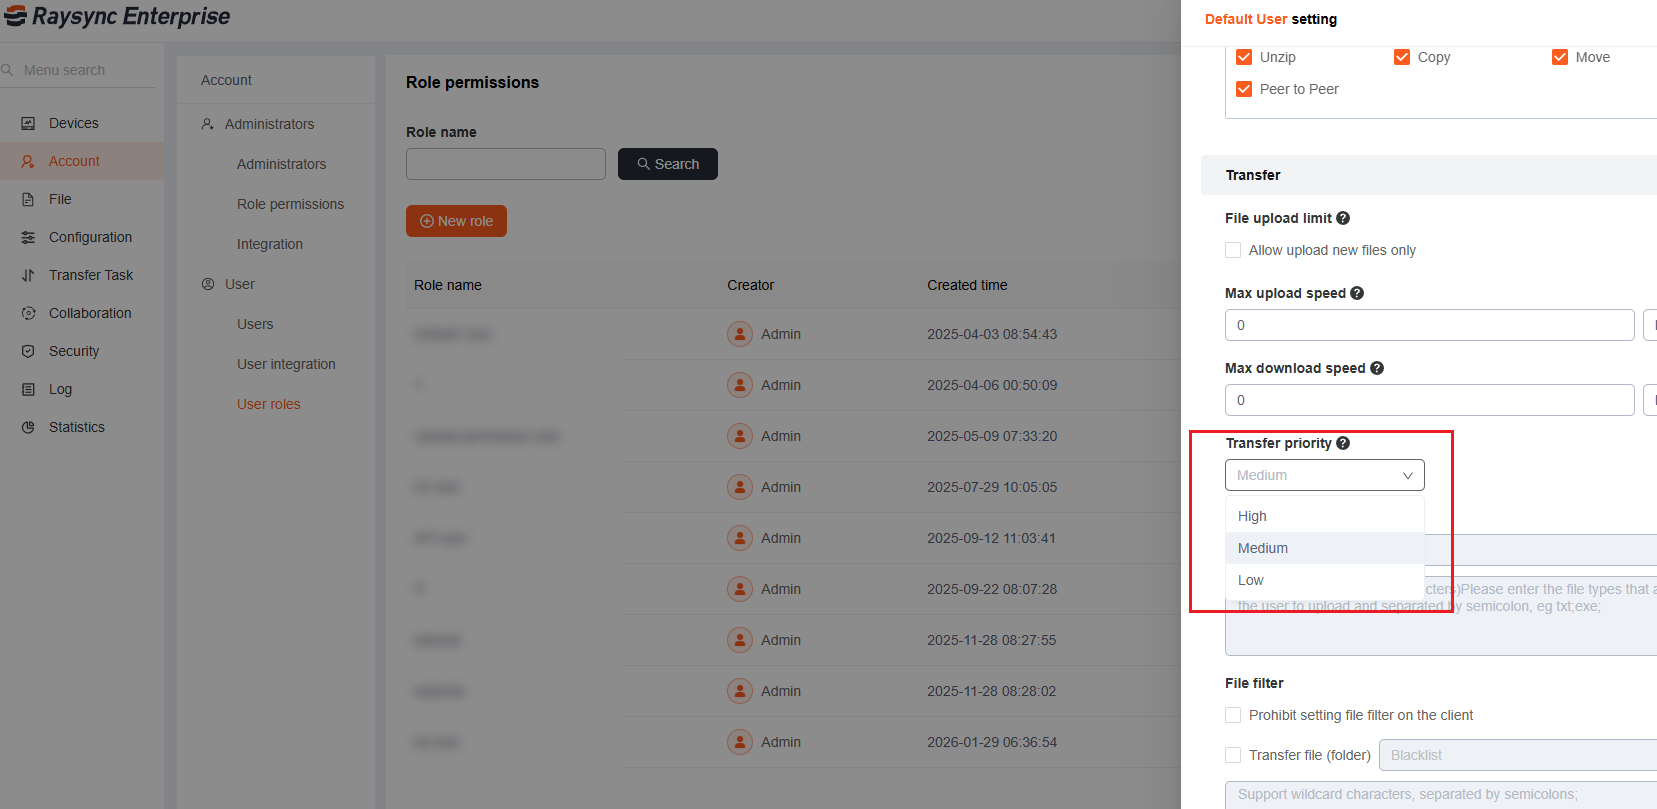Image resolution: width=1657 pixels, height=809 pixels.
Task: Click the Statistics pie chart icon
Action: [28, 427]
